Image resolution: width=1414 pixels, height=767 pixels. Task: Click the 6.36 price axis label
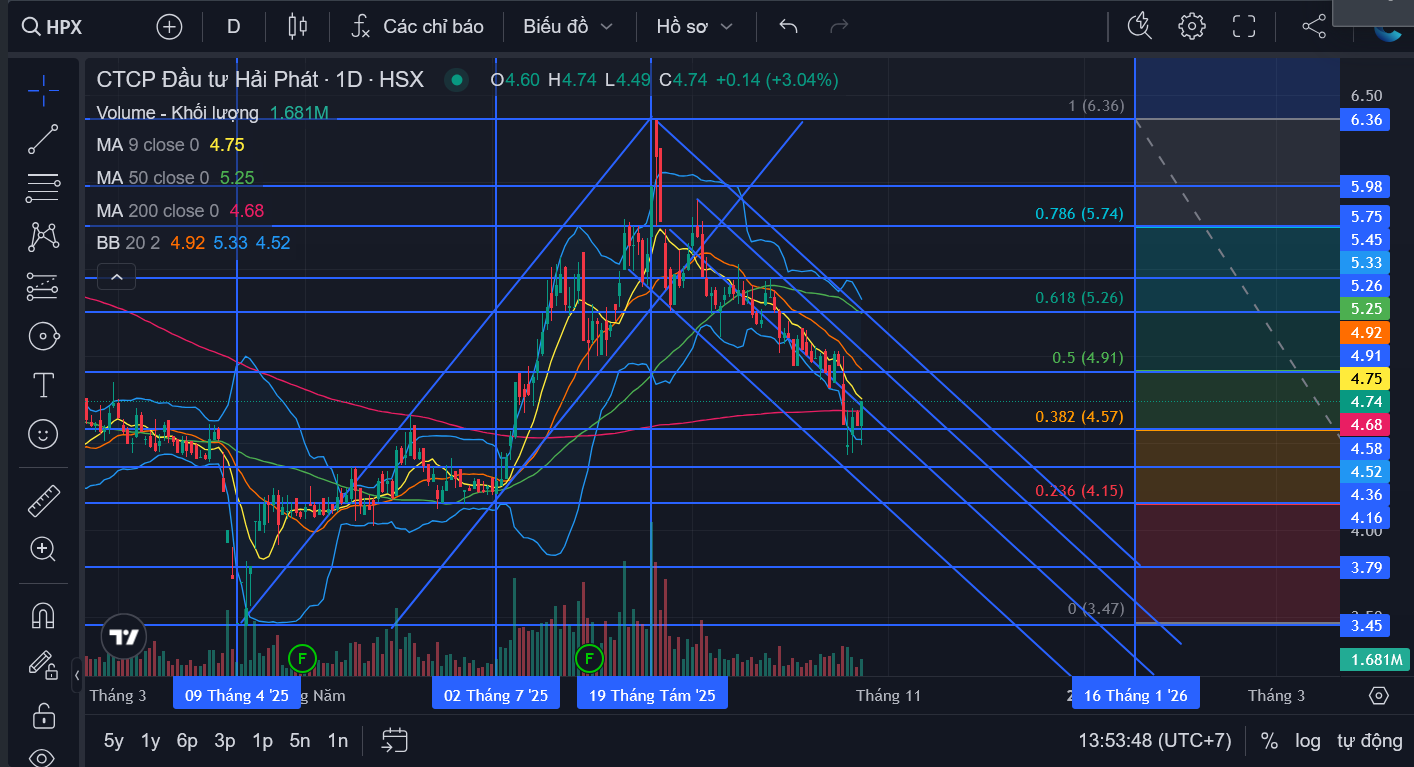click(1366, 120)
